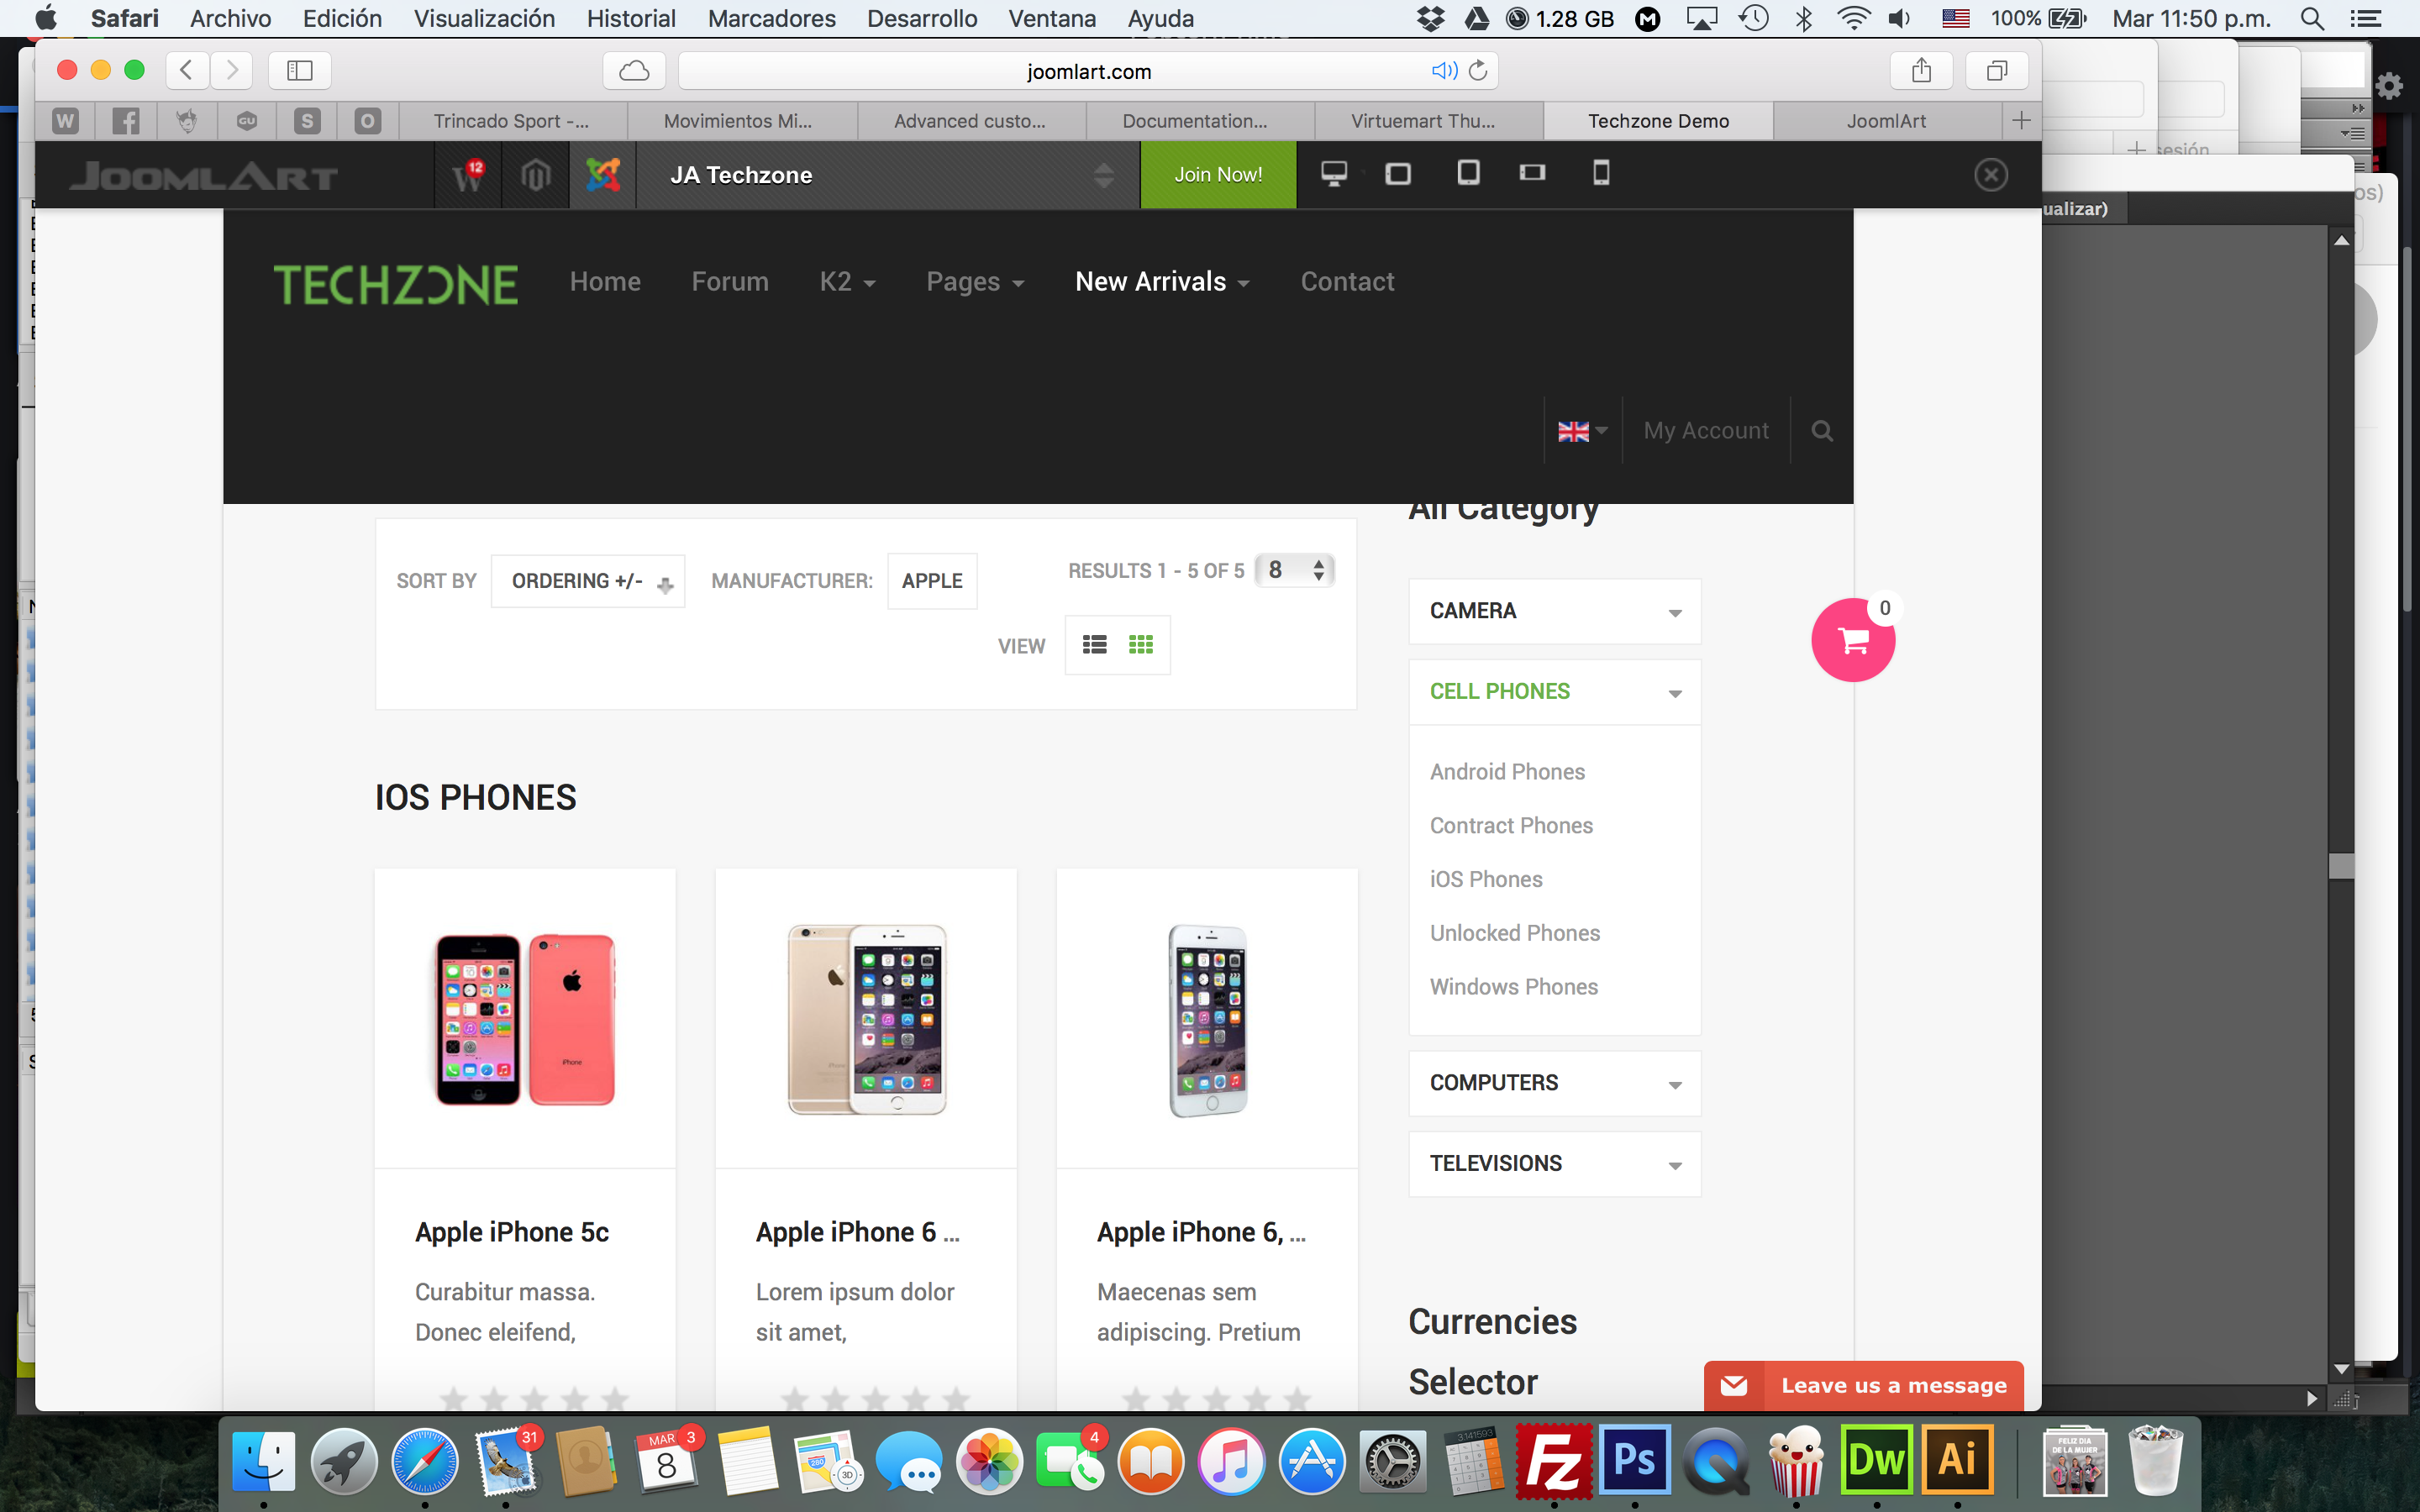The width and height of the screenshot is (2420, 1512).
Task: Toggle the Safari sidebar button
Action: tap(299, 71)
